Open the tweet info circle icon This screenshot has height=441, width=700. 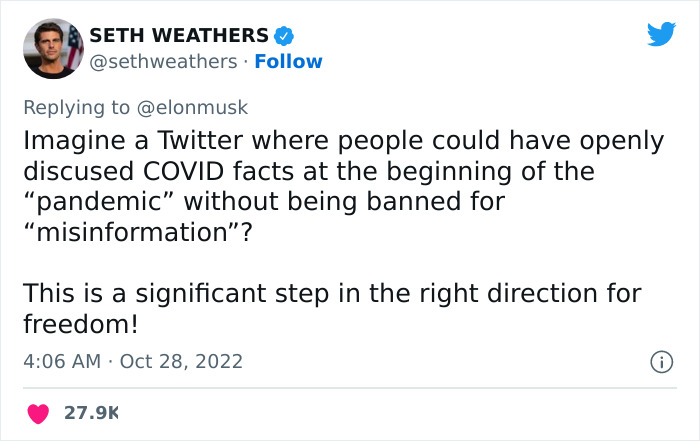659,360
